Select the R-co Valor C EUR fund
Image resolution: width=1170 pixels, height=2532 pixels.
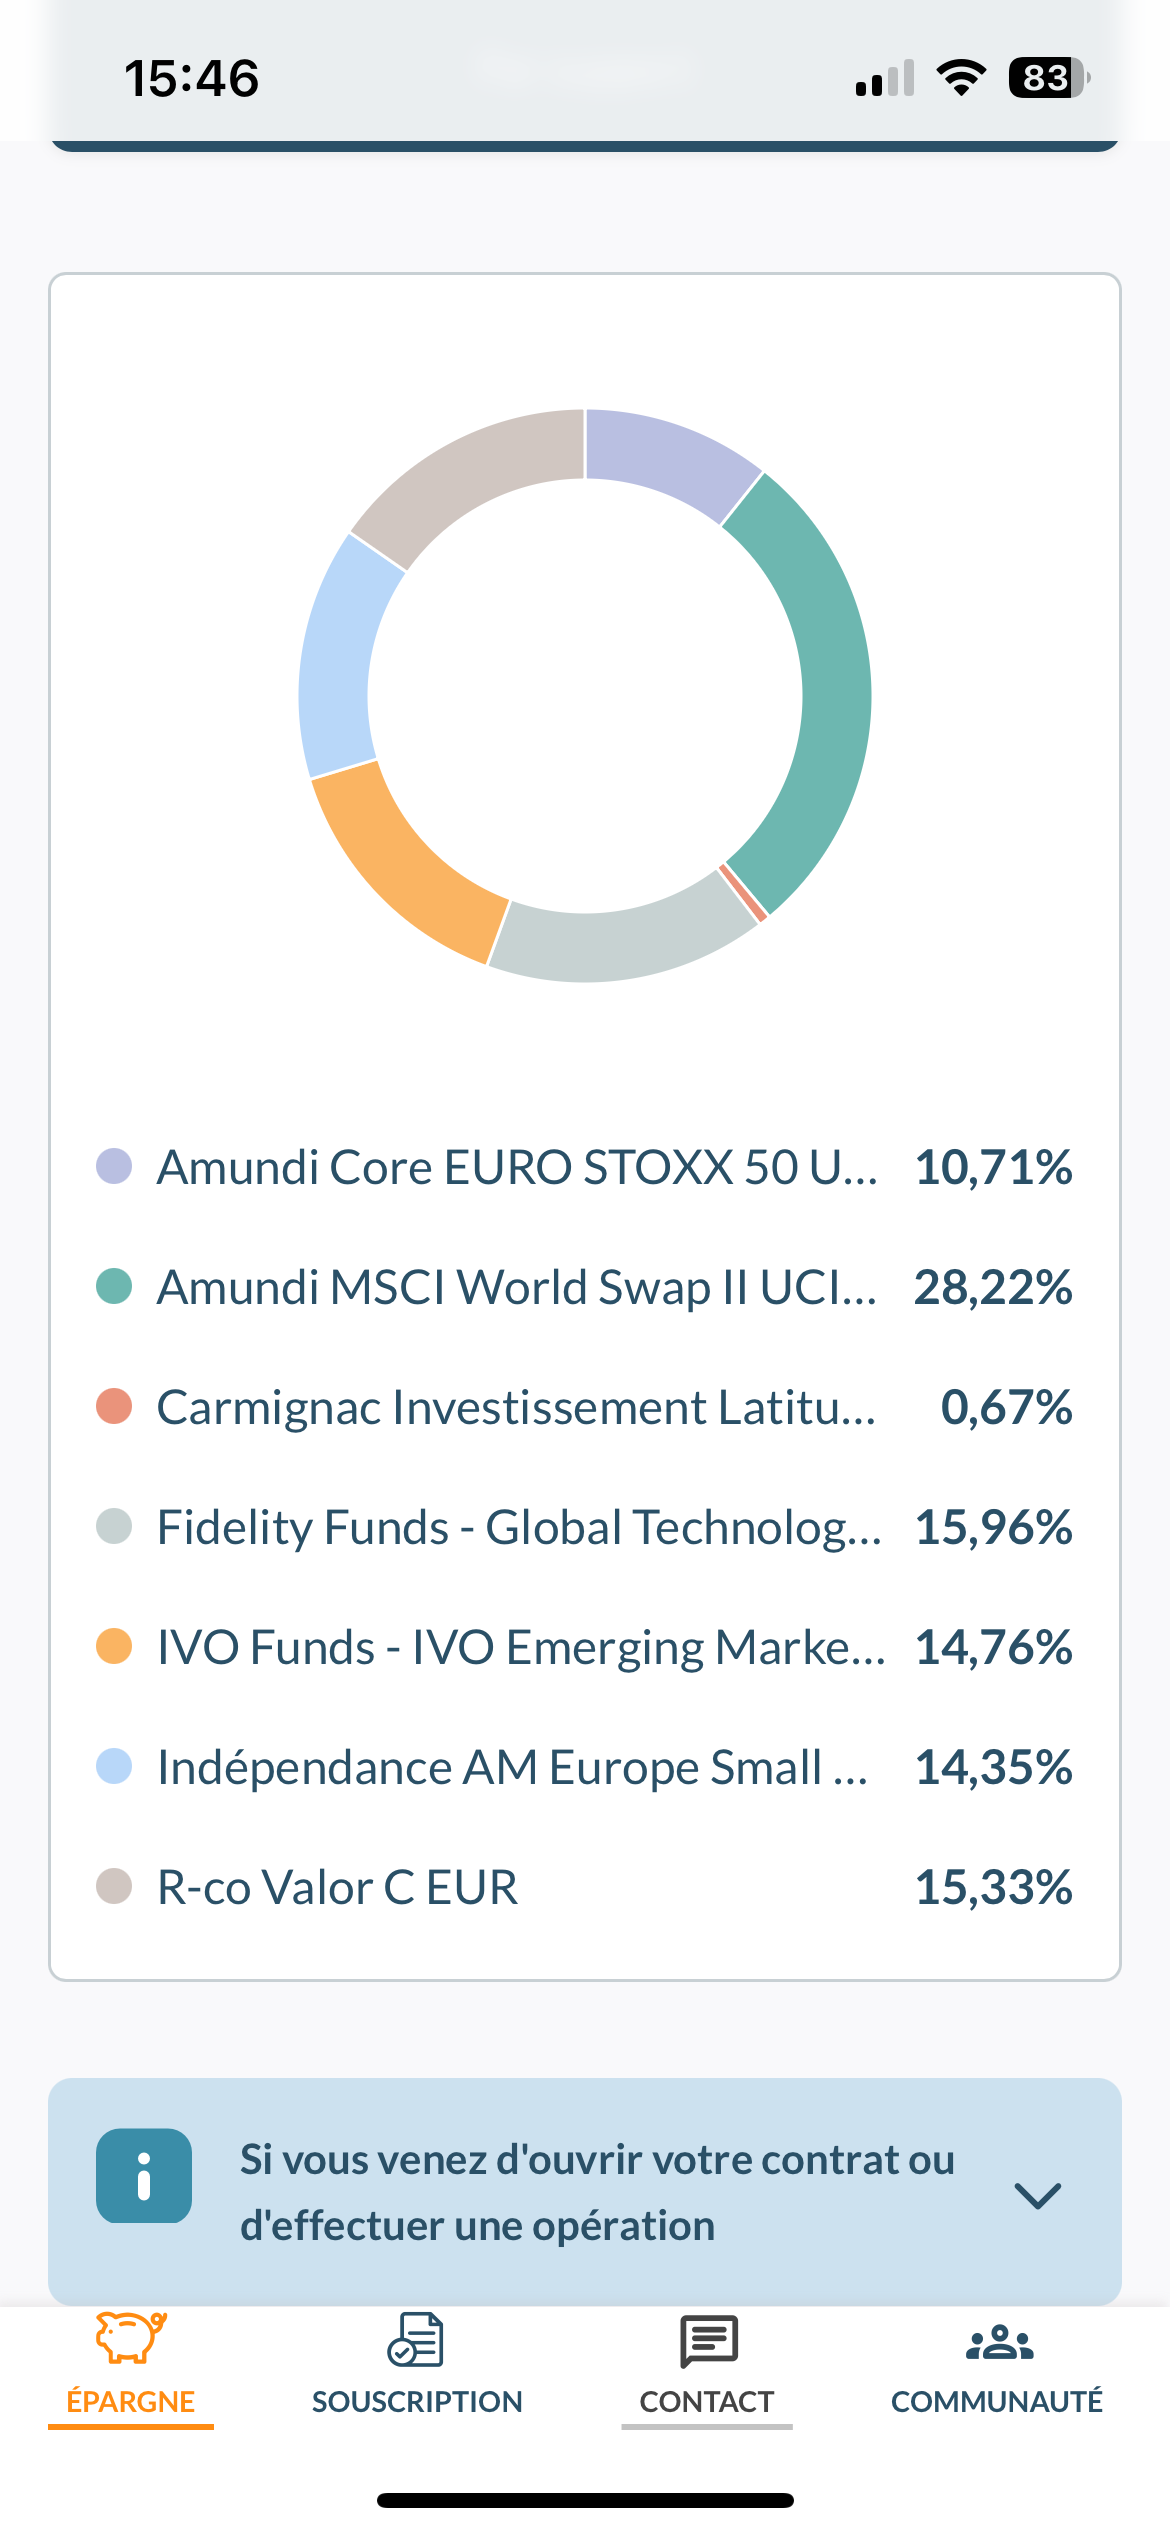[x=338, y=1887]
